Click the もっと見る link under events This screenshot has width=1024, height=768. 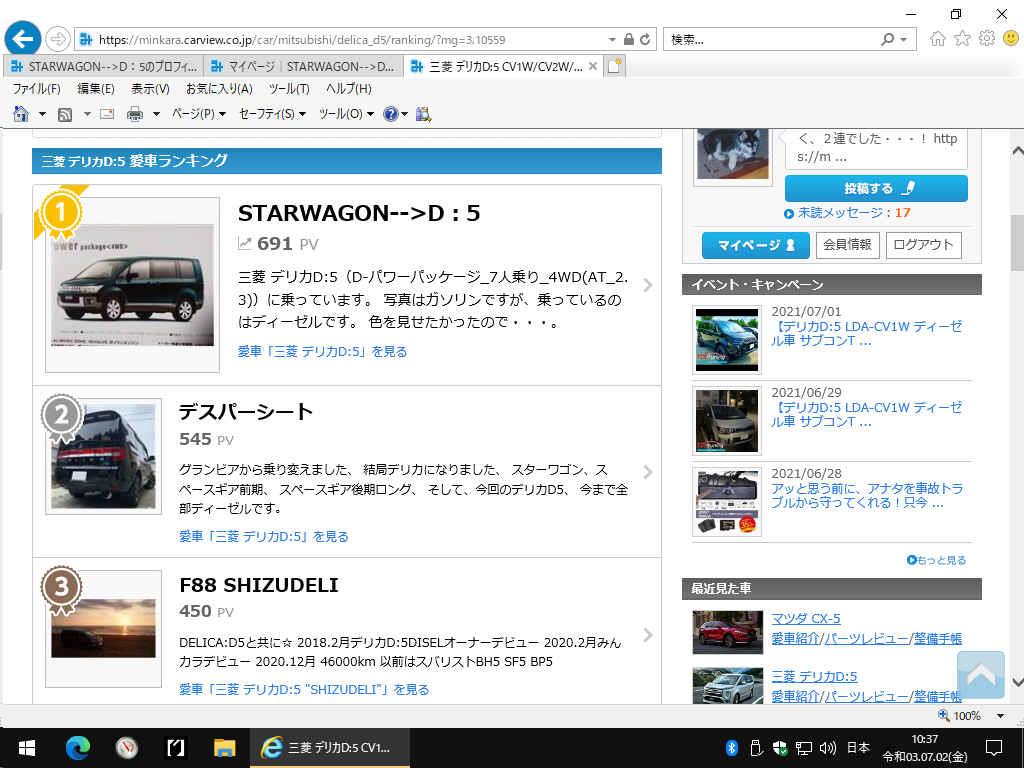point(936,560)
